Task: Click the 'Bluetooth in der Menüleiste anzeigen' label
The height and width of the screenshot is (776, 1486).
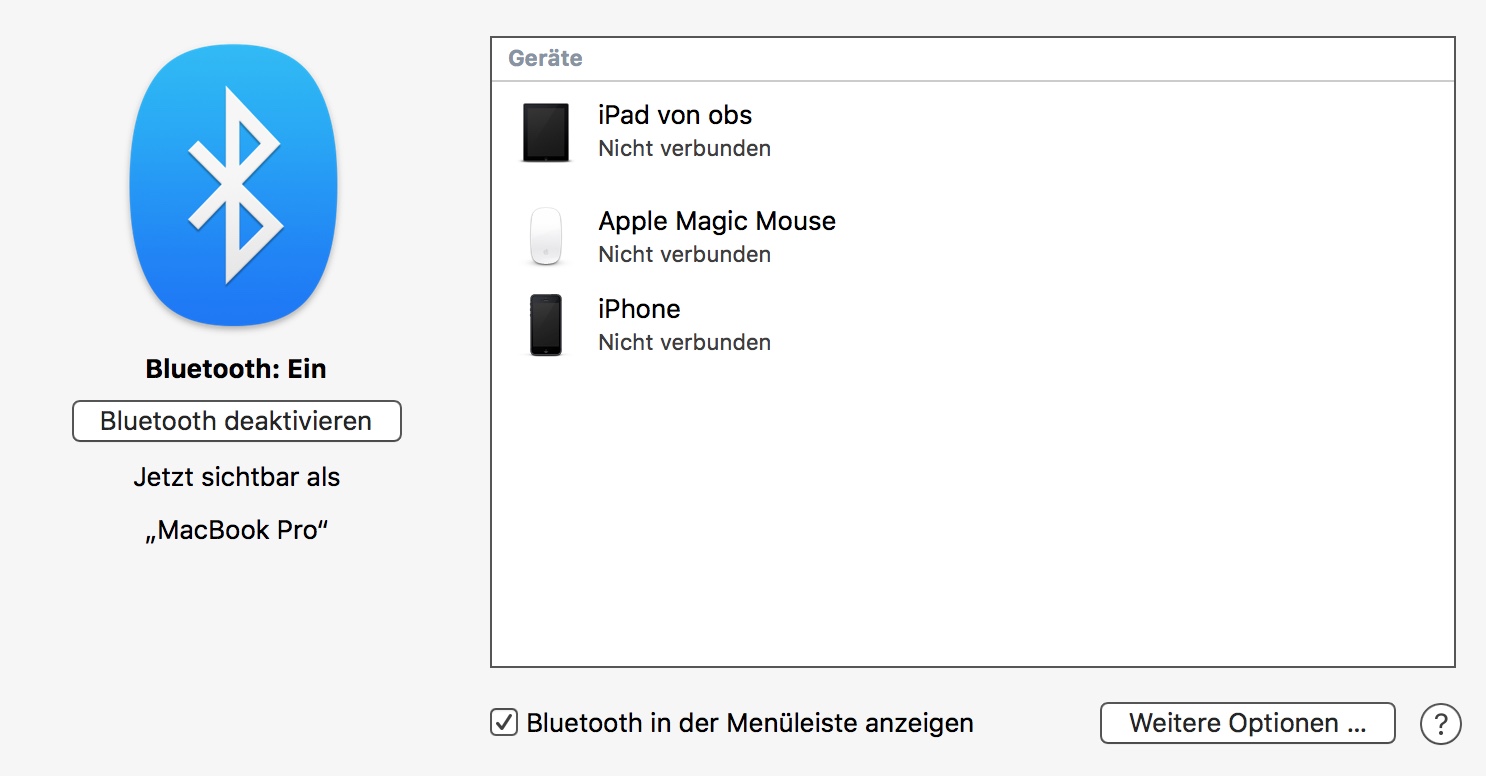Action: point(750,723)
